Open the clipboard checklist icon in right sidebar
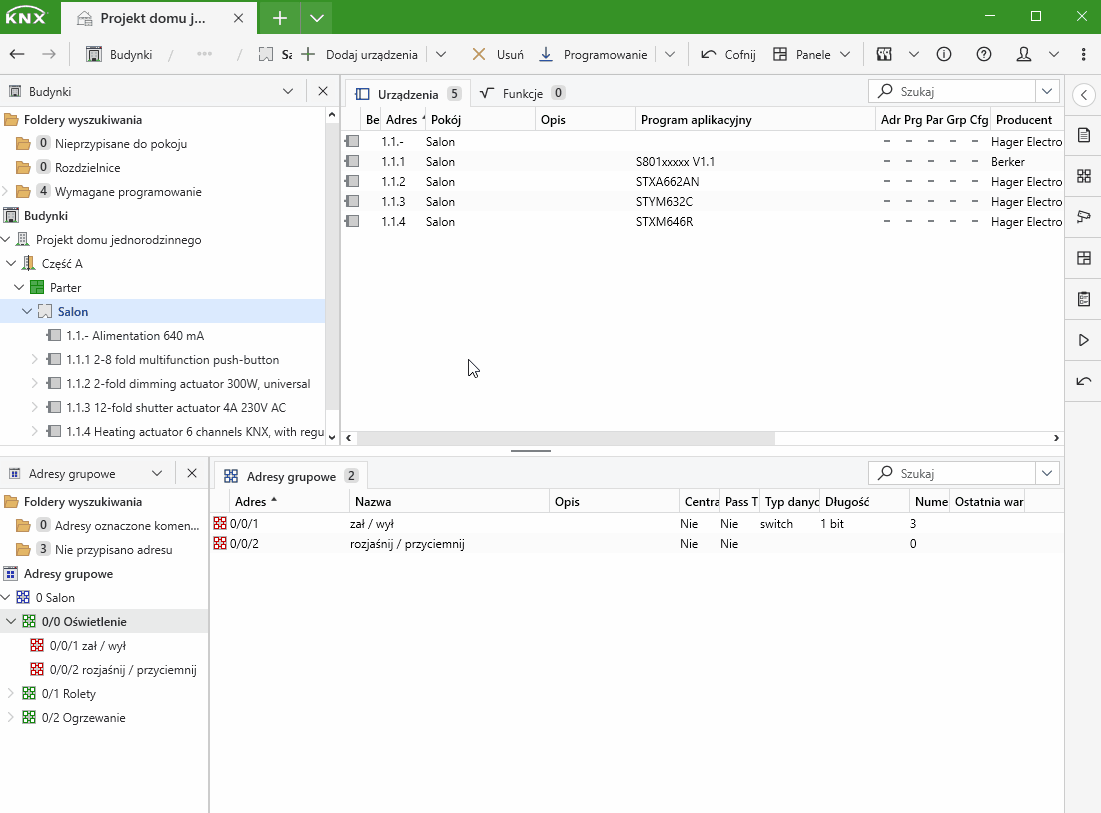The width and height of the screenshot is (1101, 813). 1083,299
